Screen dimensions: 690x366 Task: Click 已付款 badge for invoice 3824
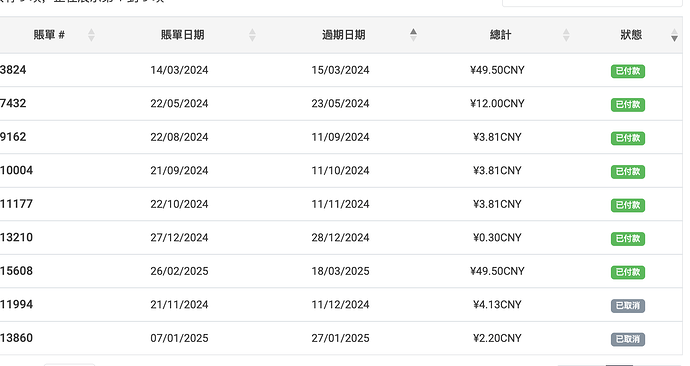[x=628, y=71]
